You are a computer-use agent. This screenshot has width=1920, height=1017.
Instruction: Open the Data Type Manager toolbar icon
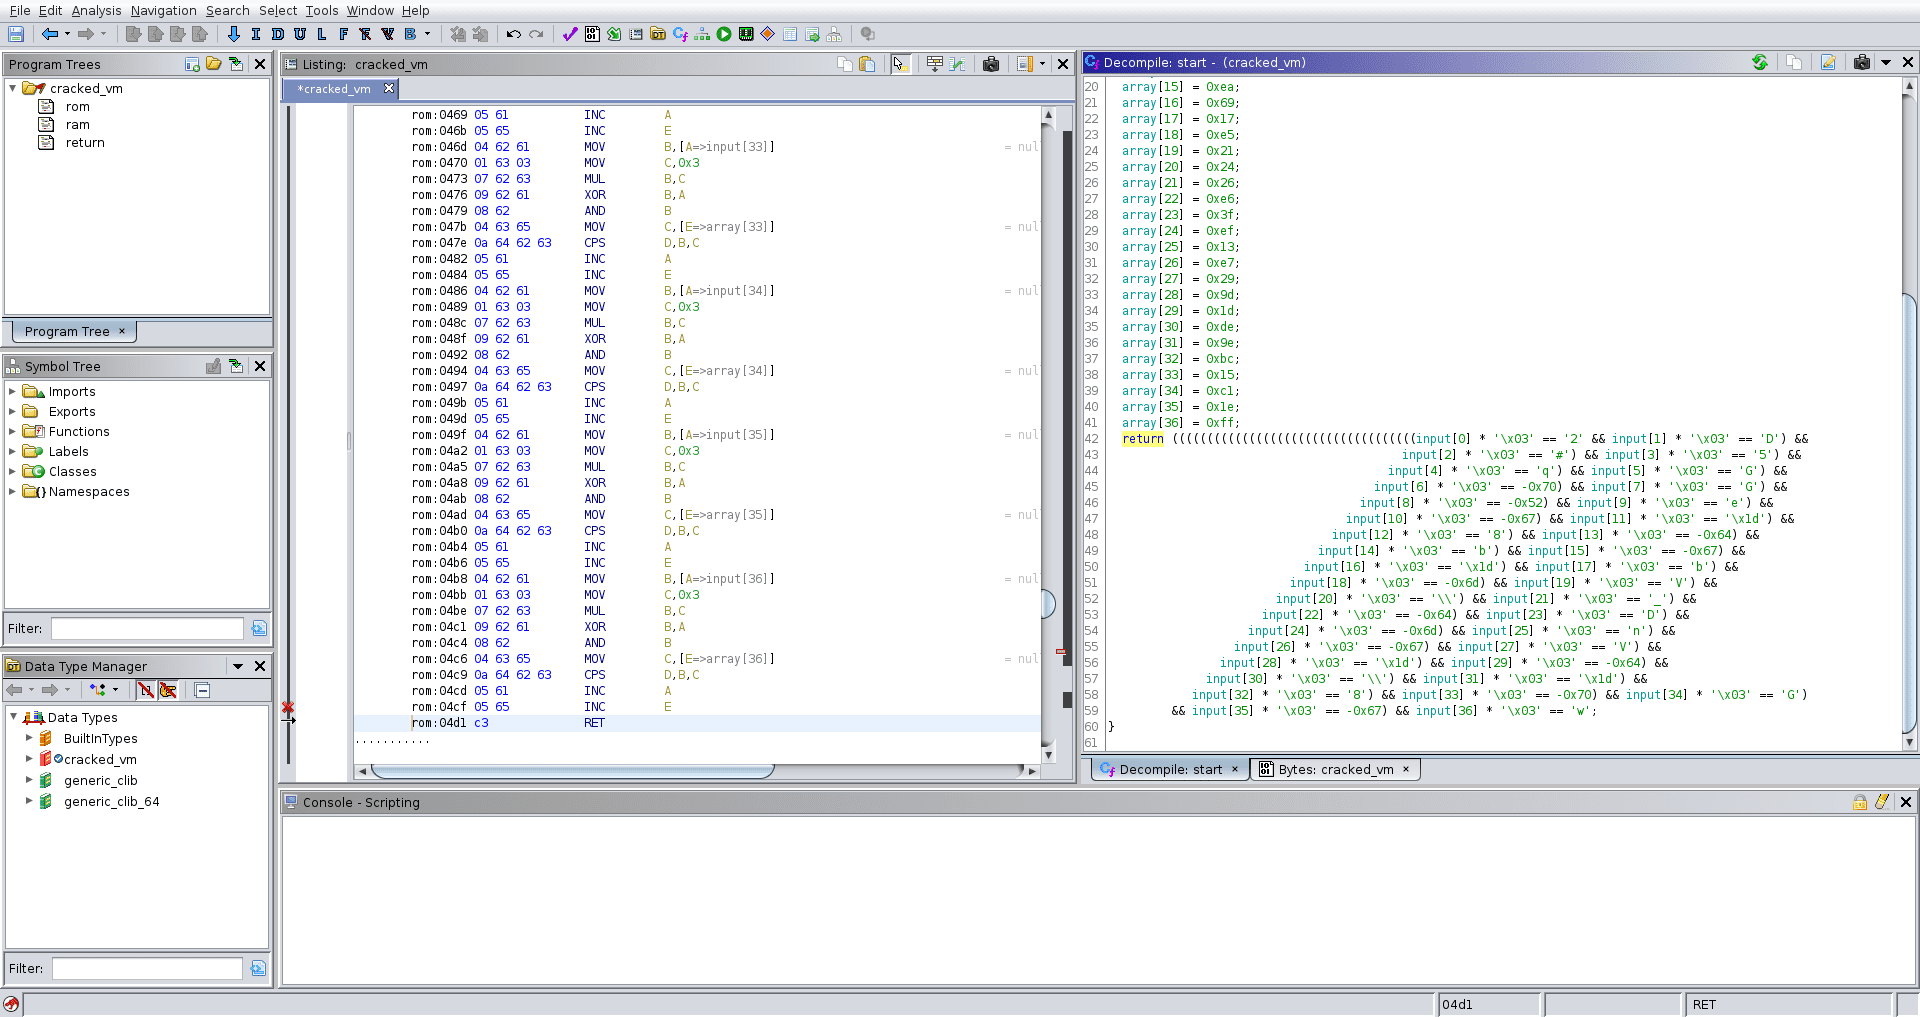coord(658,34)
